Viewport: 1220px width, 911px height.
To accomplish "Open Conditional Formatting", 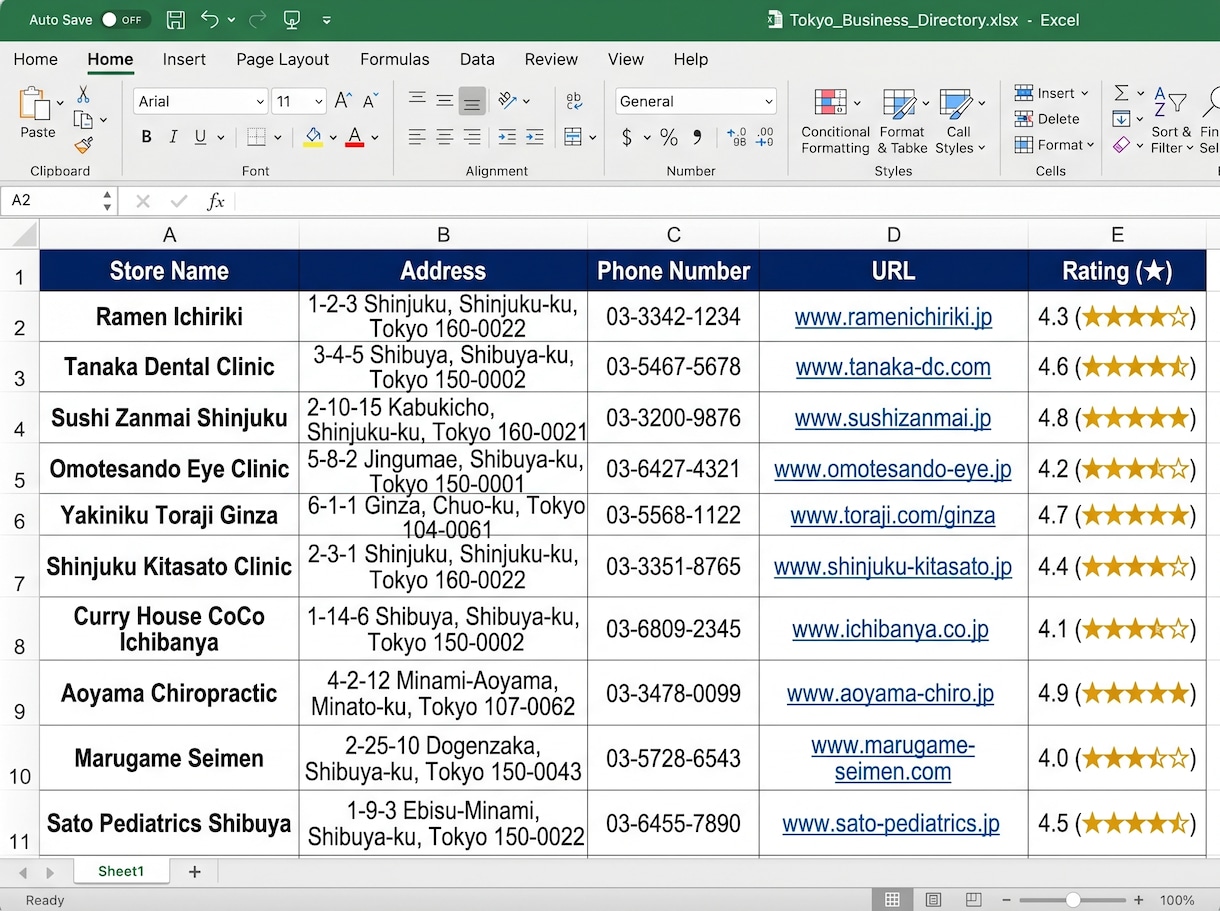I will click(836, 121).
